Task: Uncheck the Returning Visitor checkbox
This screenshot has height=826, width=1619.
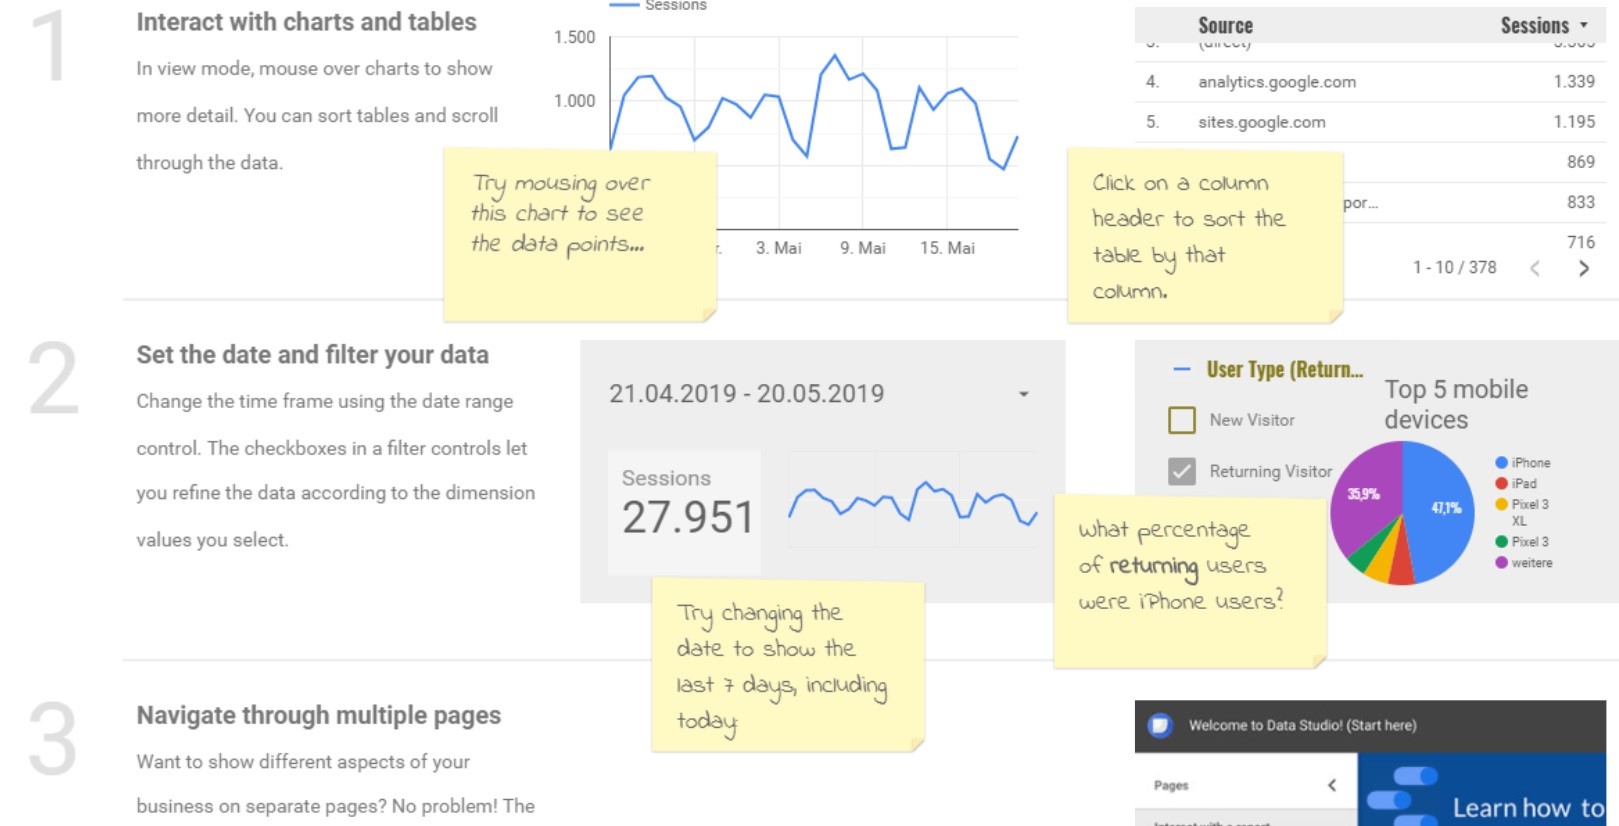Action: pos(1182,471)
